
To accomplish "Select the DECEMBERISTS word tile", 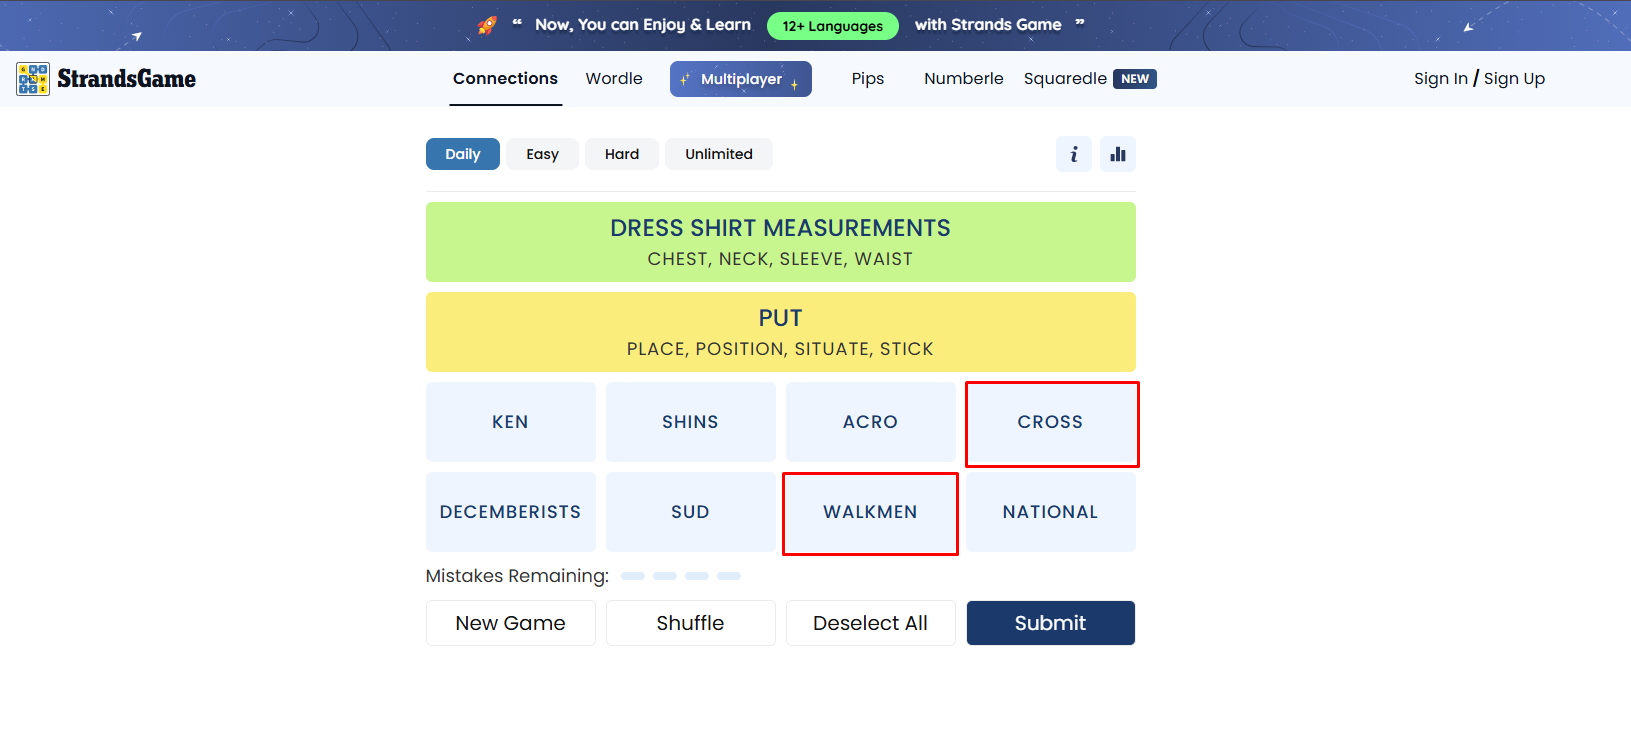I will 510,512.
